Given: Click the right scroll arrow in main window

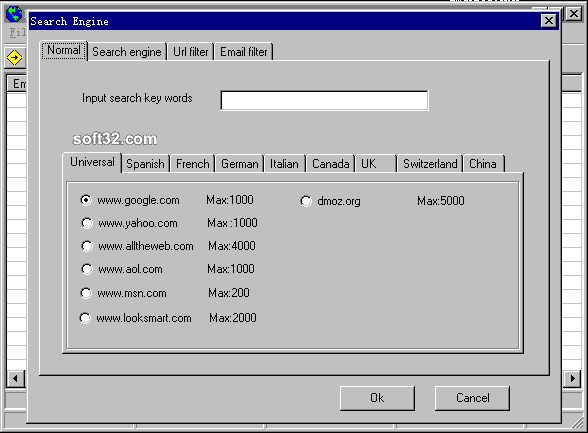Looking at the screenshot, I should (x=573, y=379).
